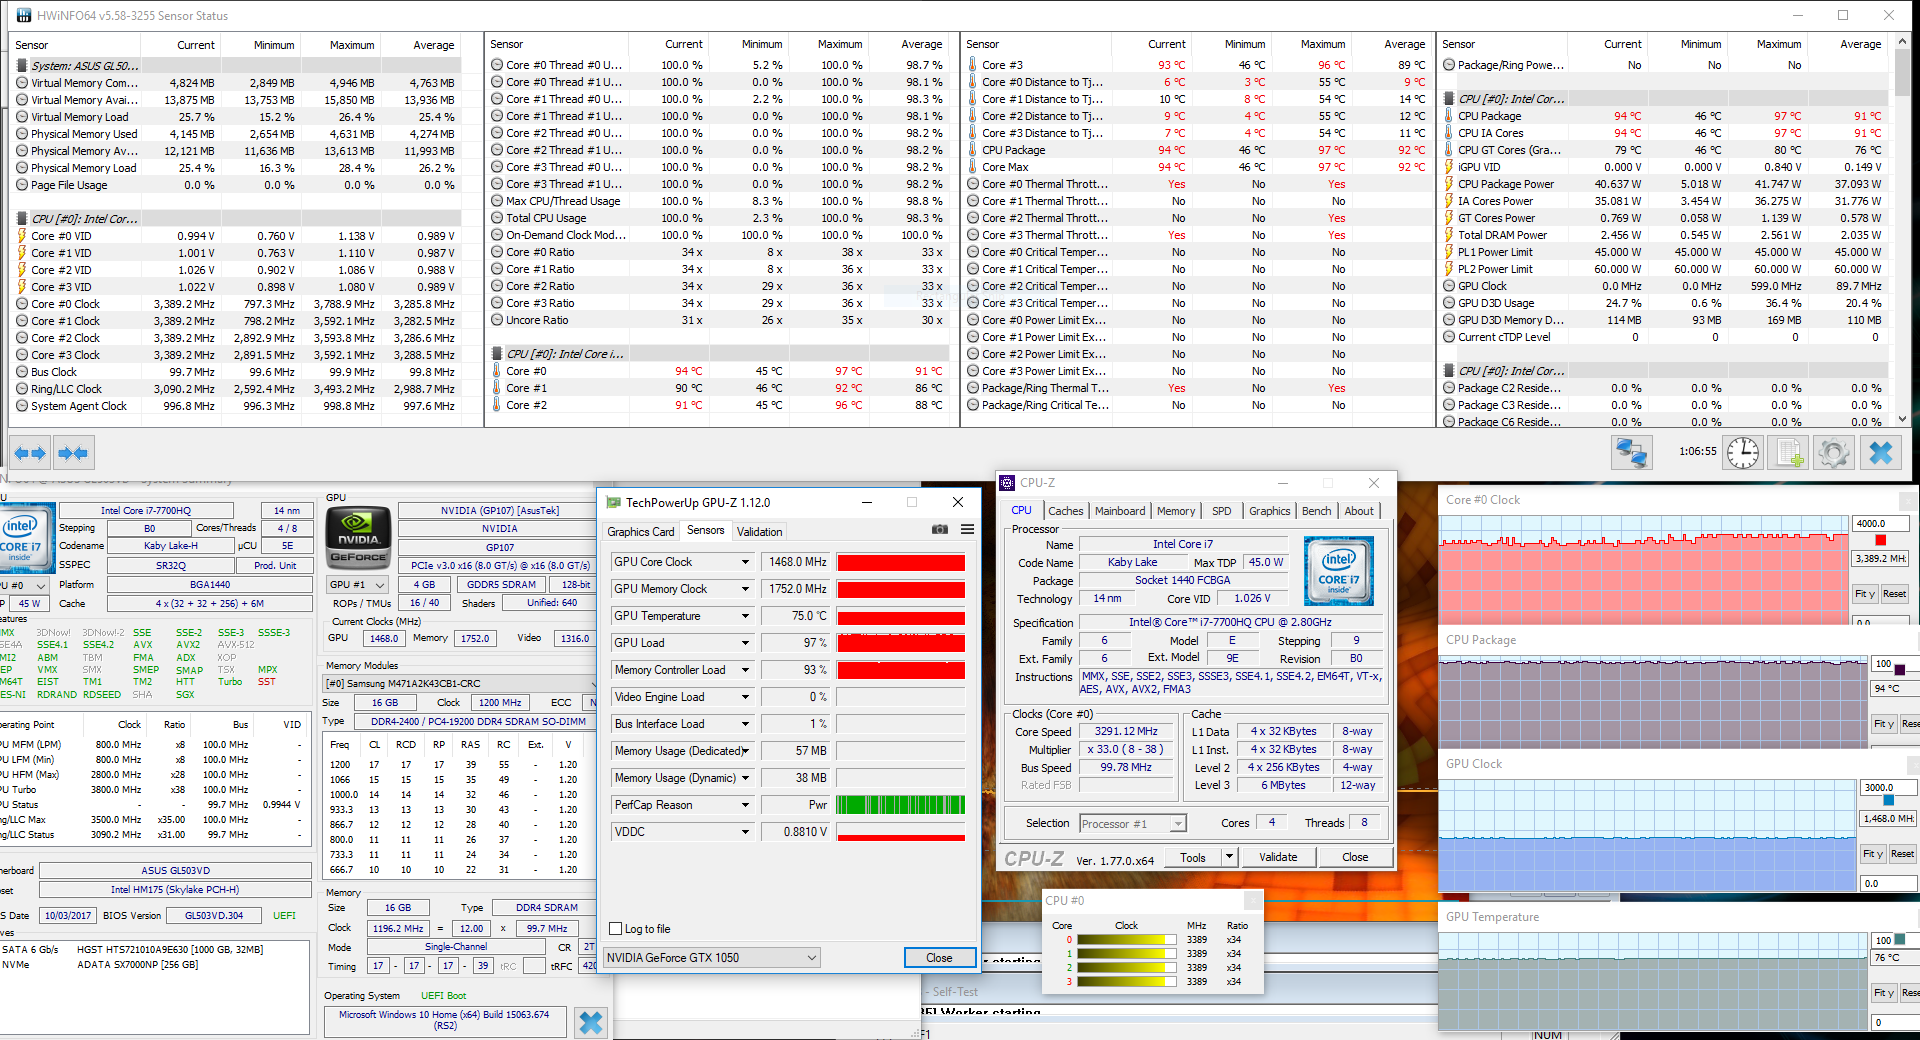Click the Validate button in CPU-Z
The width and height of the screenshot is (1920, 1040).
tap(1278, 857)
